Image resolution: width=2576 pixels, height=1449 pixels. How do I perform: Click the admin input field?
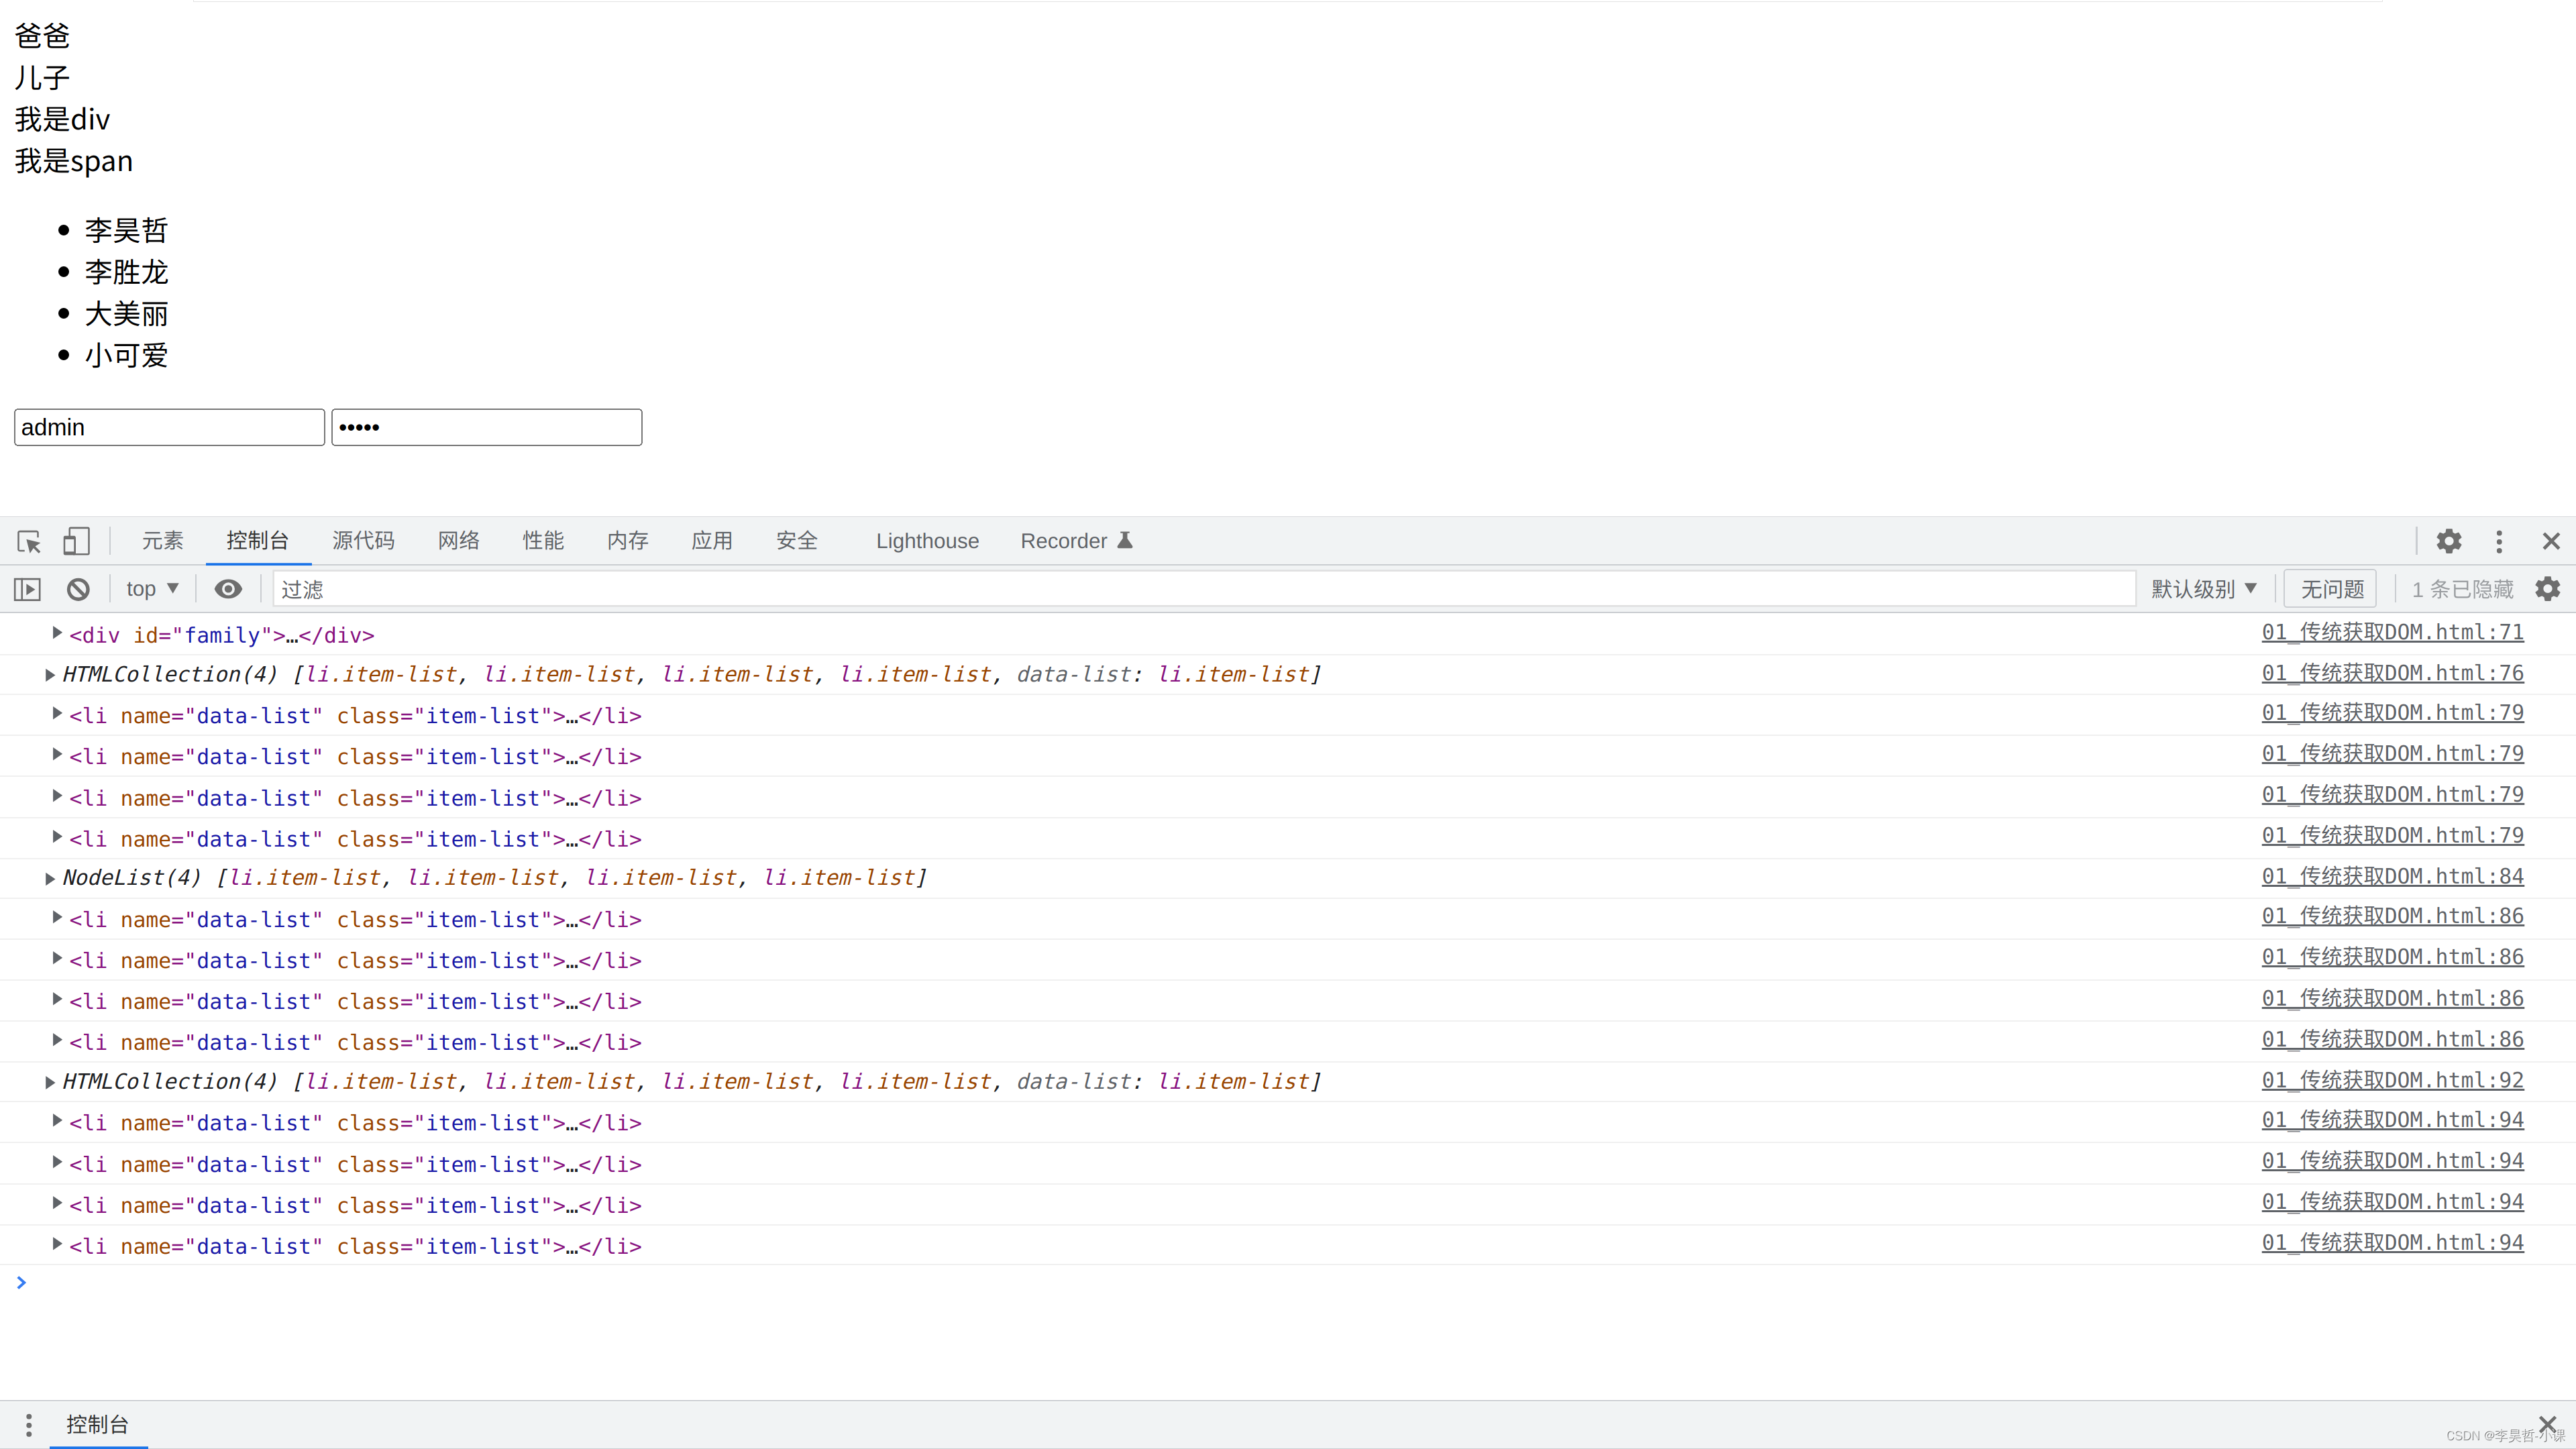[x=170, y=427]
